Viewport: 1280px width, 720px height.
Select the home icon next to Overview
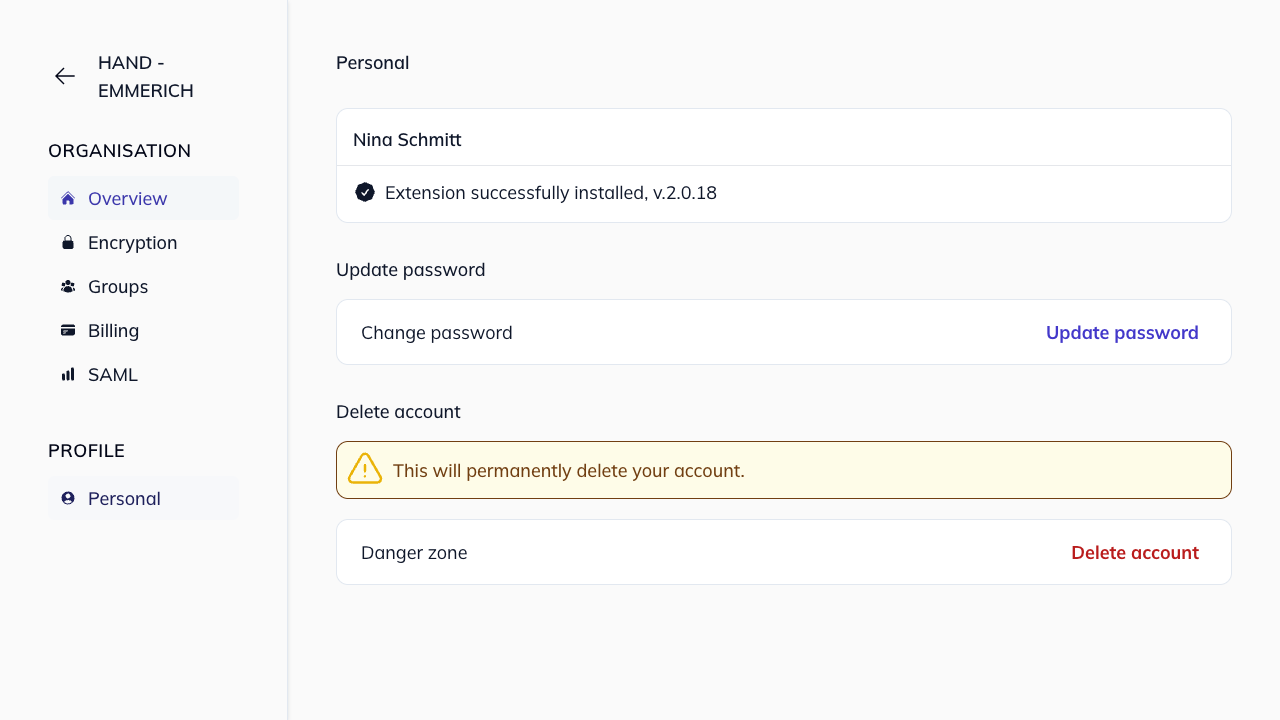67,198
